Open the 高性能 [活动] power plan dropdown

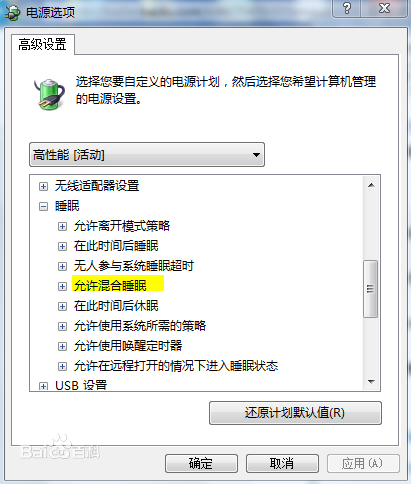[x=147, y=155]
